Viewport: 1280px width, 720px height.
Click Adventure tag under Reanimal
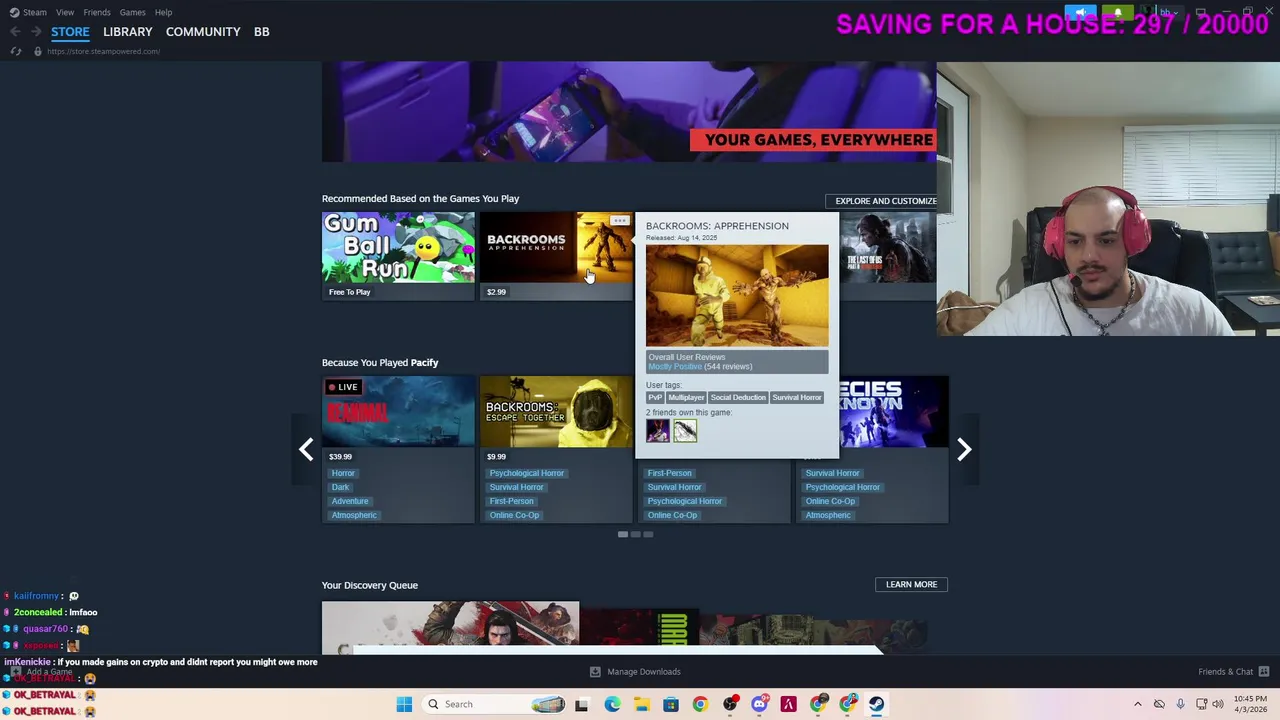pos(350,501)
